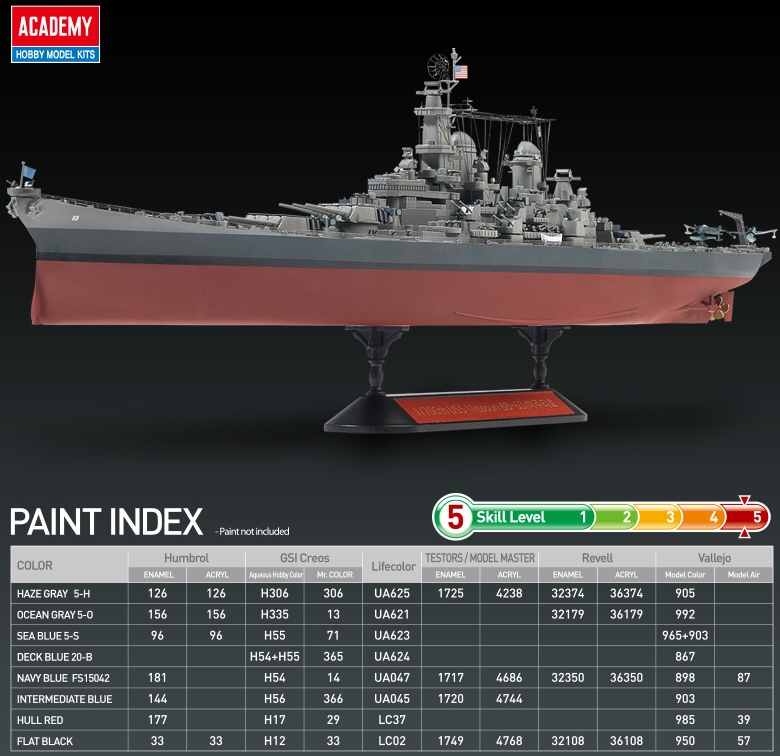Click the H306 cell in Haze Gray row
Screen dimensions: 780x756
coord(275,593)
